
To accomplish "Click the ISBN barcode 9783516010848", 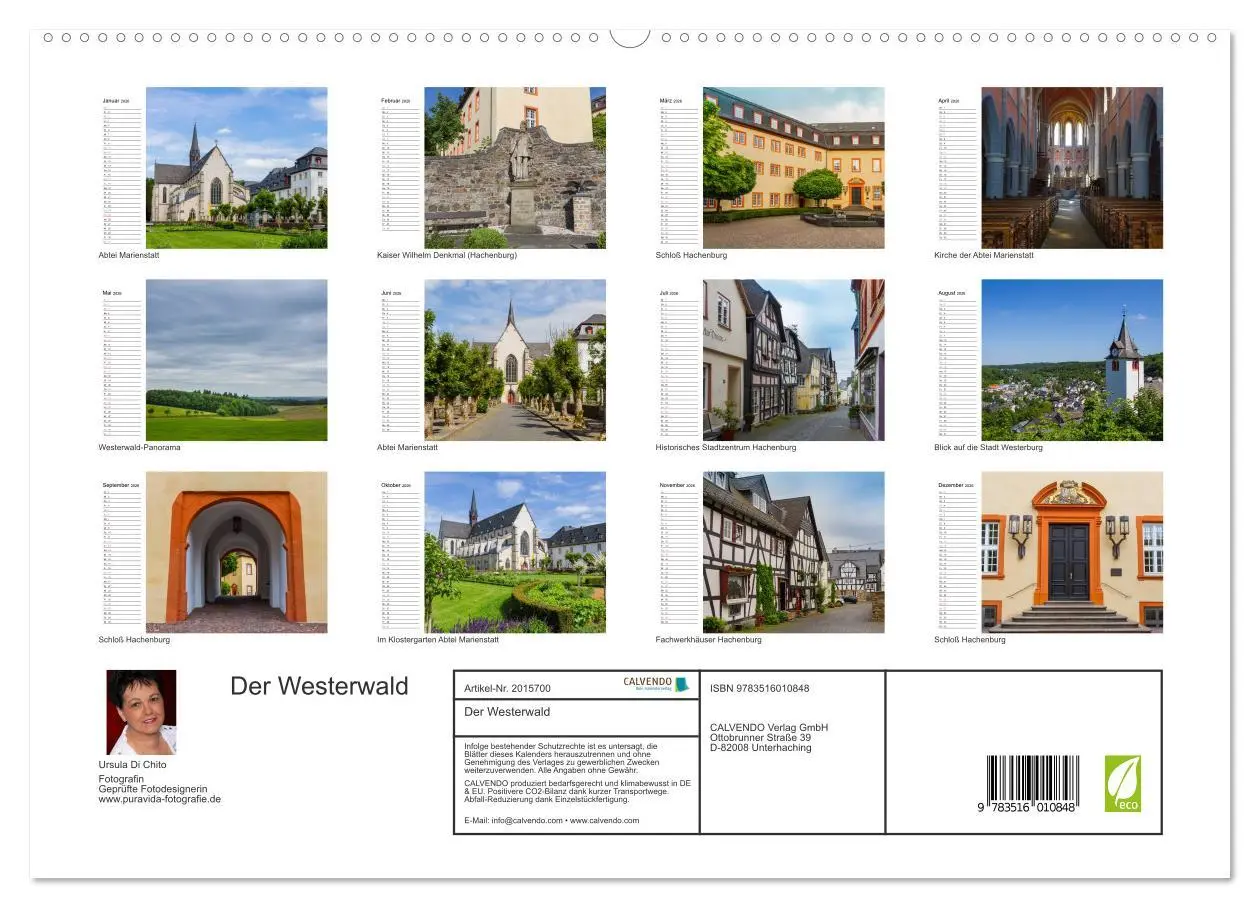I will 1035,783.
